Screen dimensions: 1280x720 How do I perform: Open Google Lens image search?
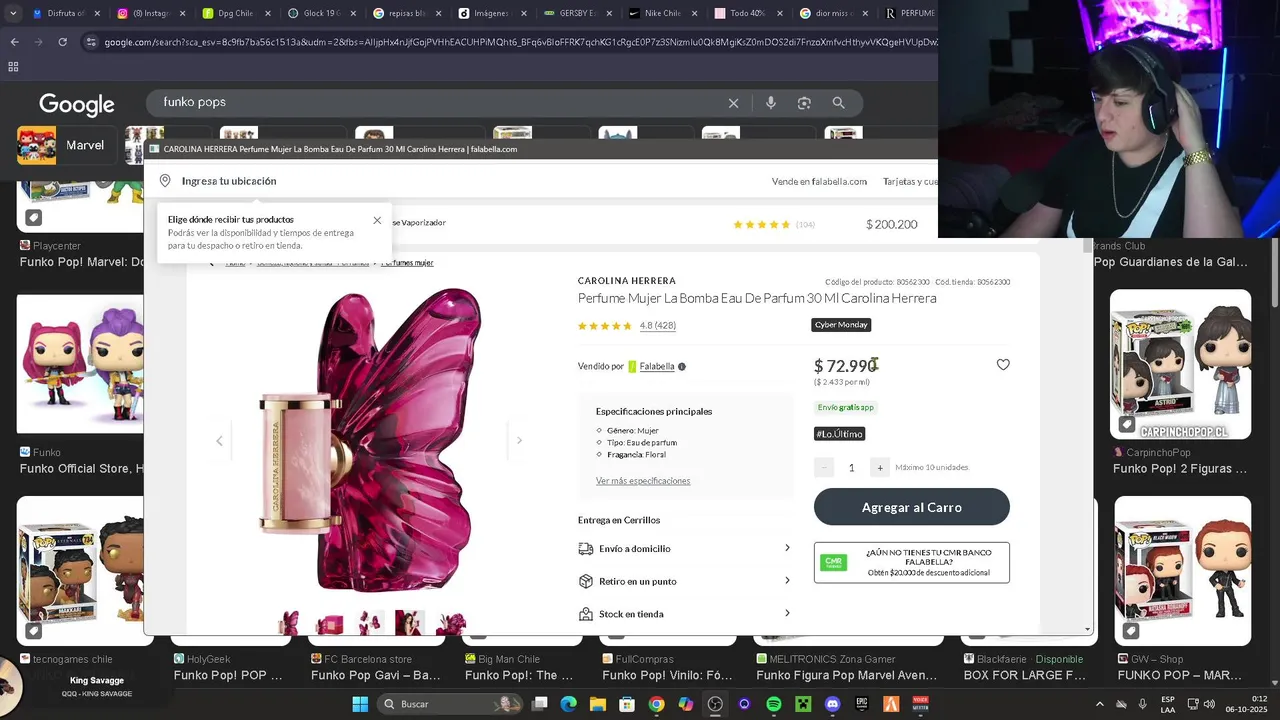click(x=804, y=103)
